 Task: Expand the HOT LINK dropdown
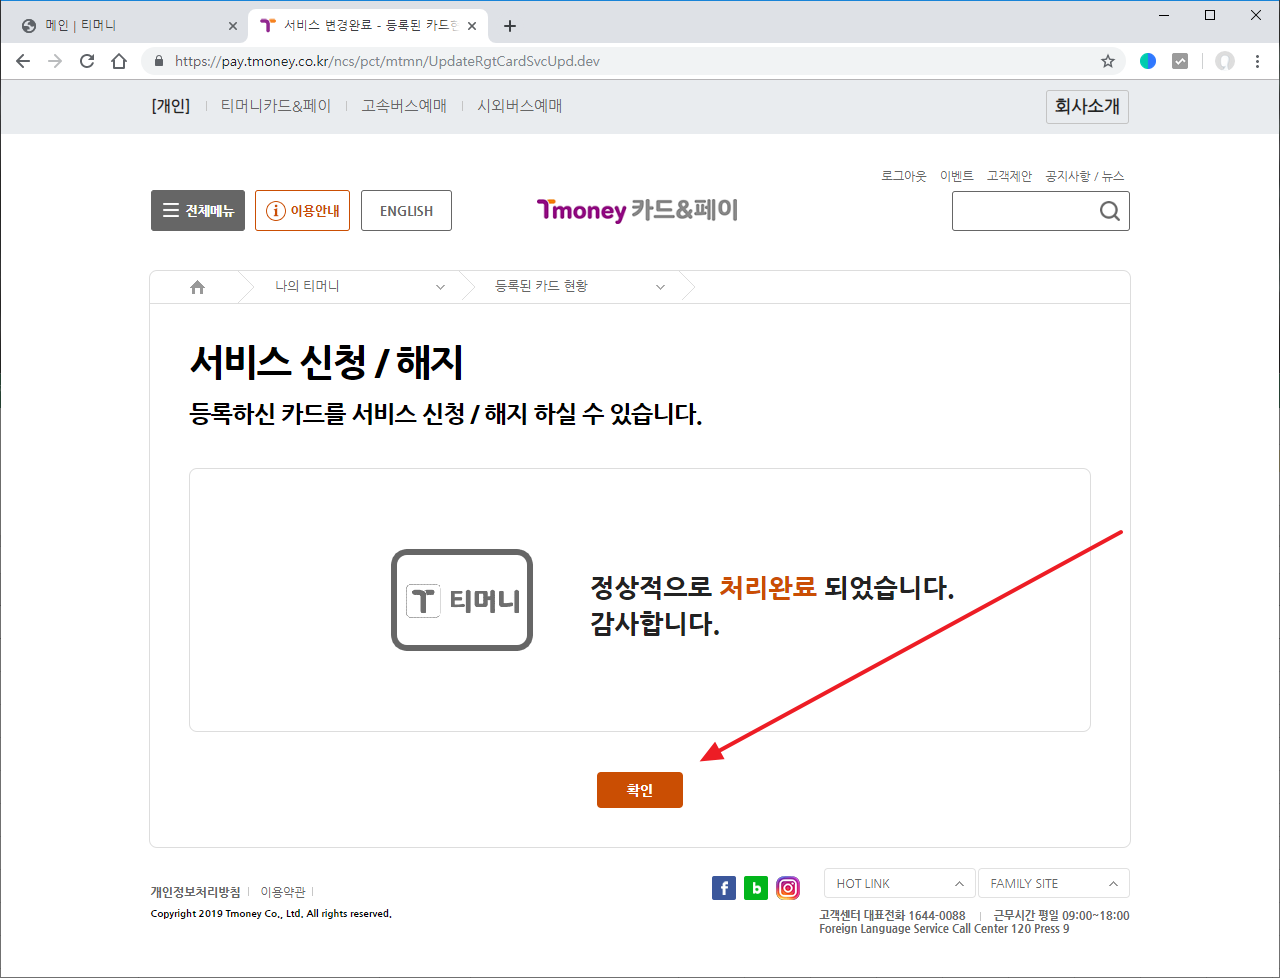pyautogui.click(x=900, y=883)
